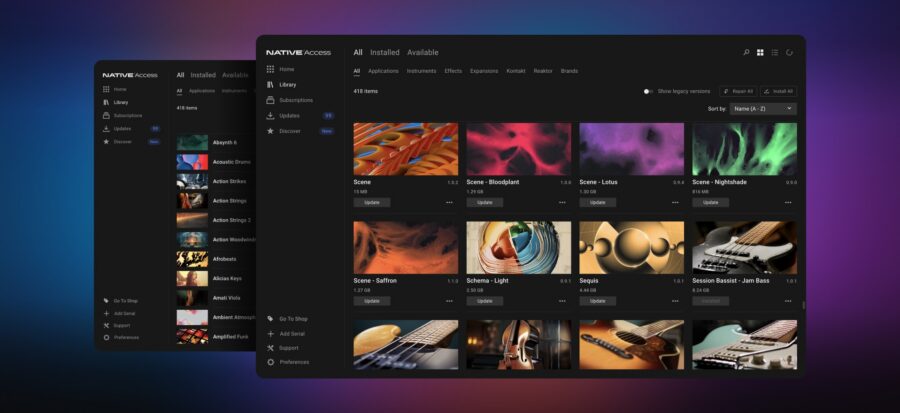Filter by Applications category

click(383, 71)
